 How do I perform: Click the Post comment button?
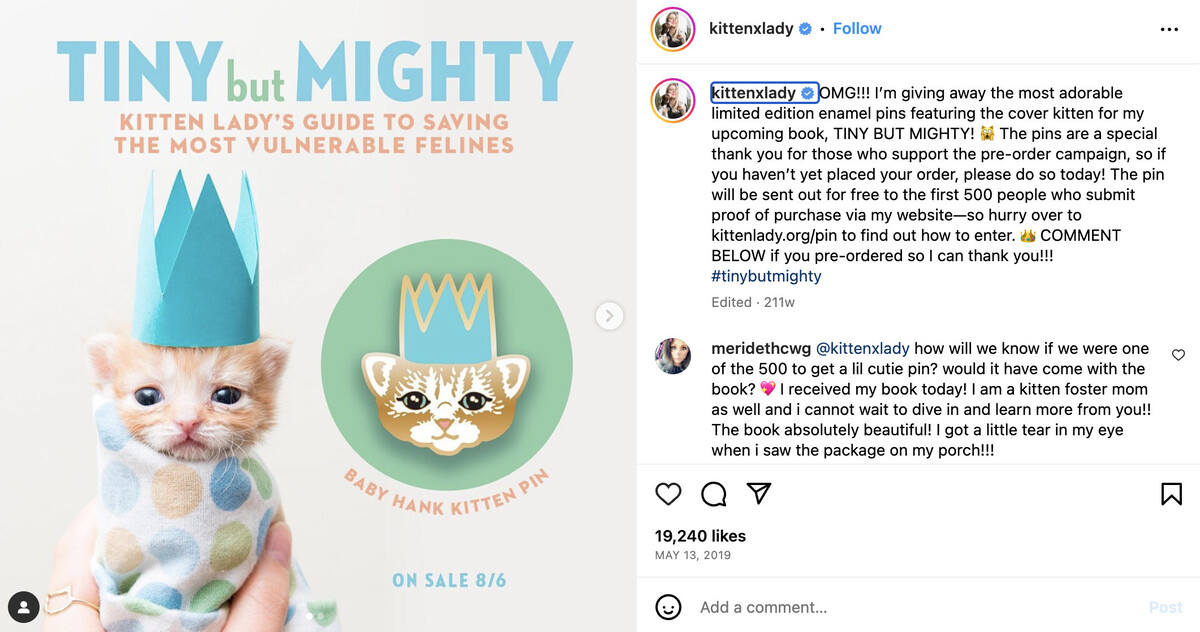(x=1165, y=607)
